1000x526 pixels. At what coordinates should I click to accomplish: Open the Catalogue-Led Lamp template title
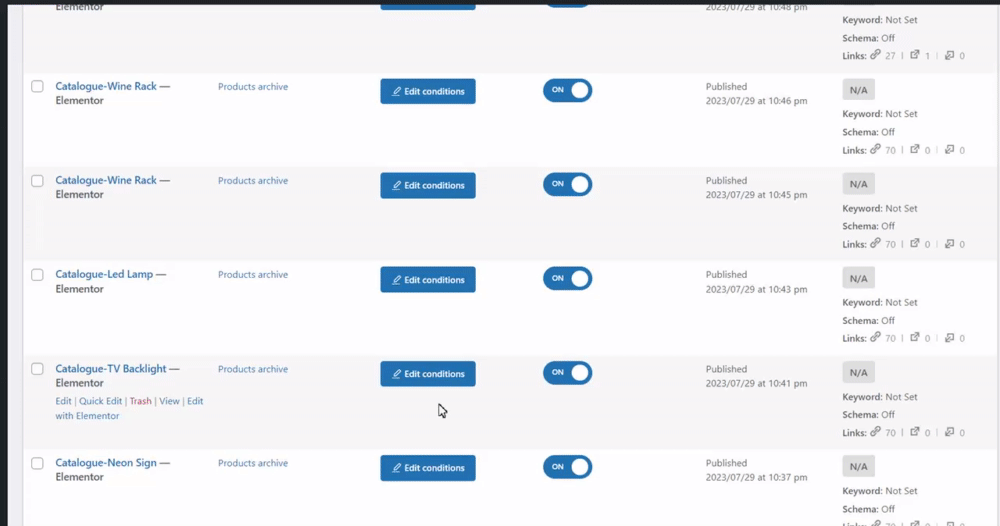(104, 274)
